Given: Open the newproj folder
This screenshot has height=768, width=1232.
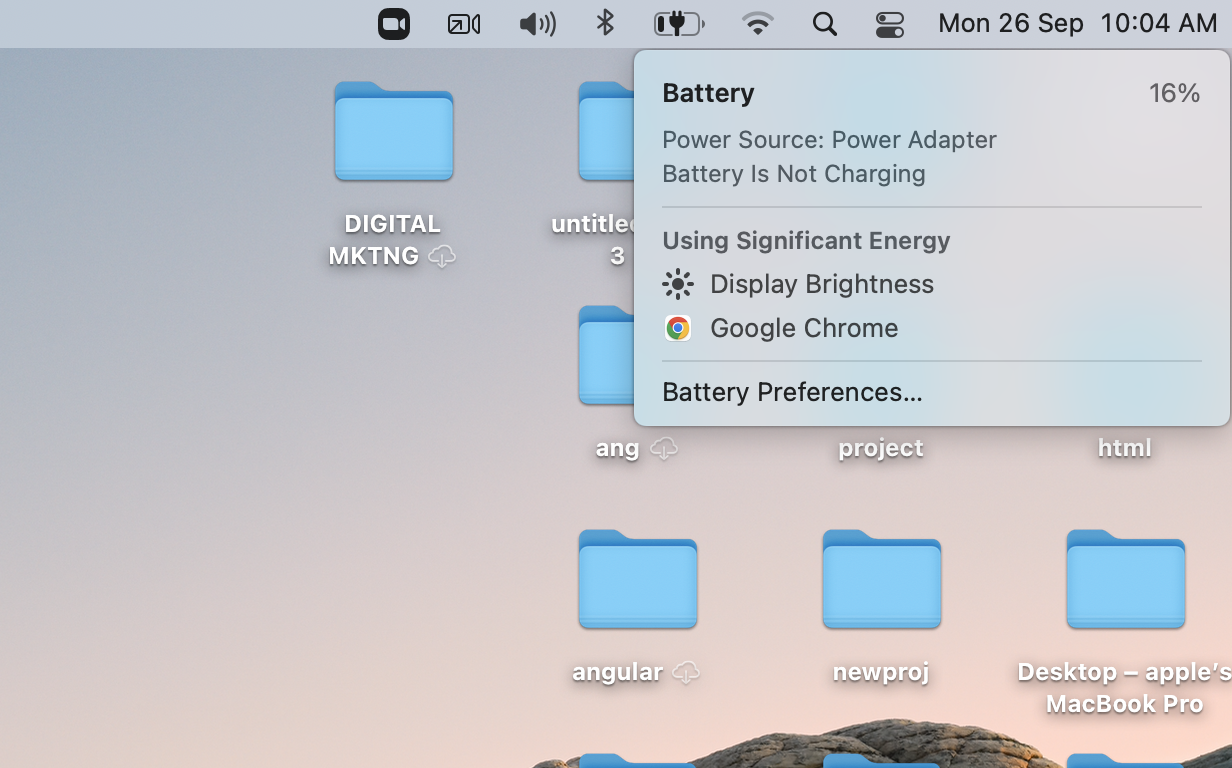Looking at the screenshot, I should click(881, 580).
